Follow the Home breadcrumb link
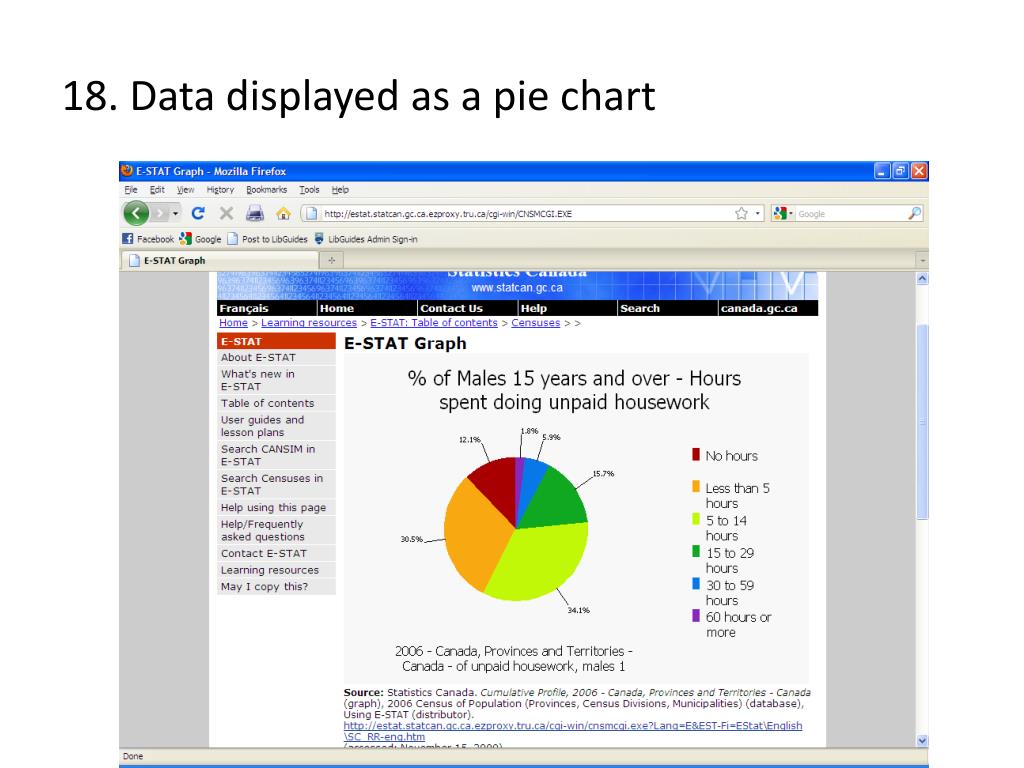Viewport: 1024px width, 768px height. (233, 323)
